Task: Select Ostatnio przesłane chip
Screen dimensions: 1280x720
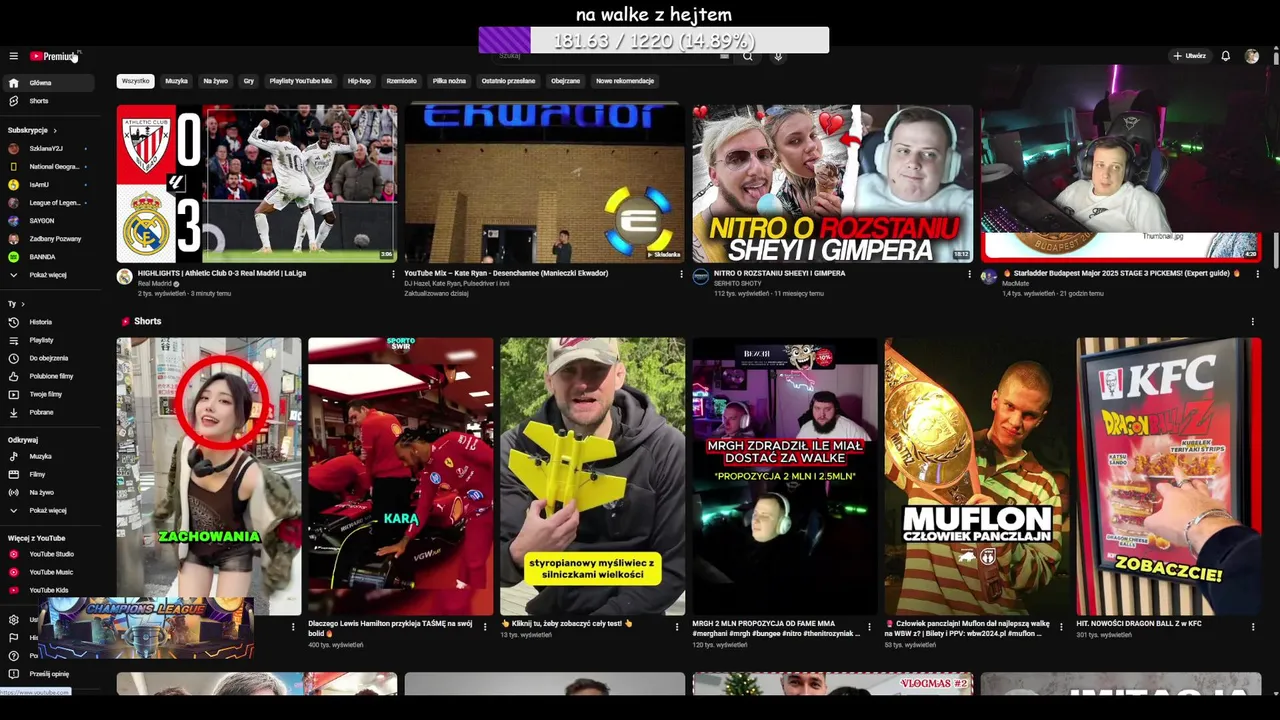Action: 508,81
